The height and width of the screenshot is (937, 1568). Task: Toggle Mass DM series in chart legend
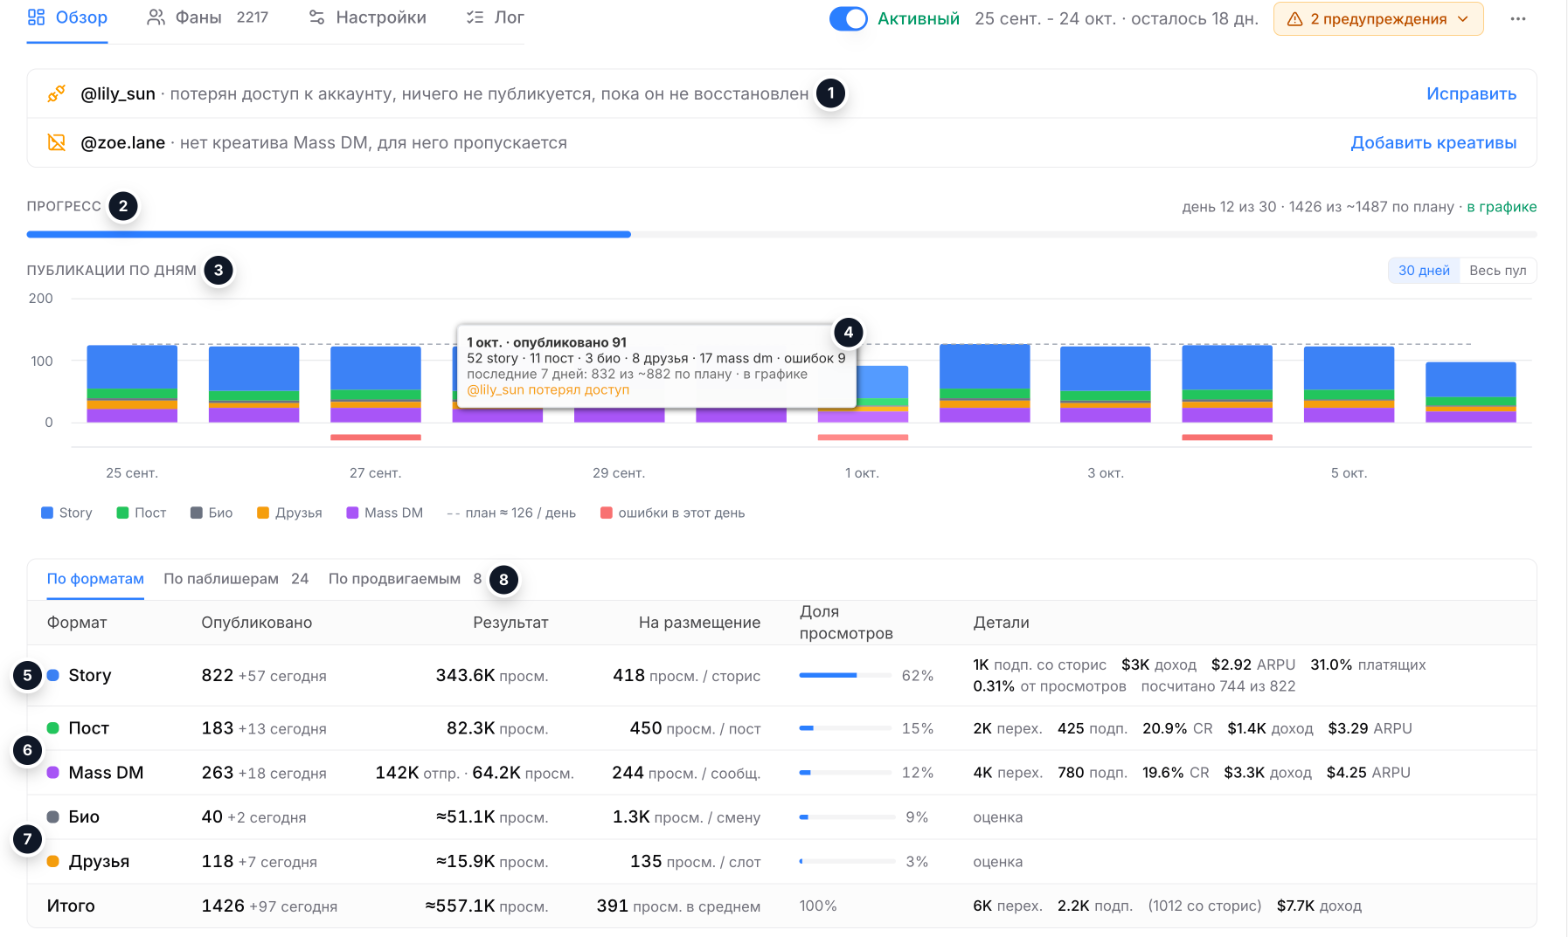tap(384, 513)
